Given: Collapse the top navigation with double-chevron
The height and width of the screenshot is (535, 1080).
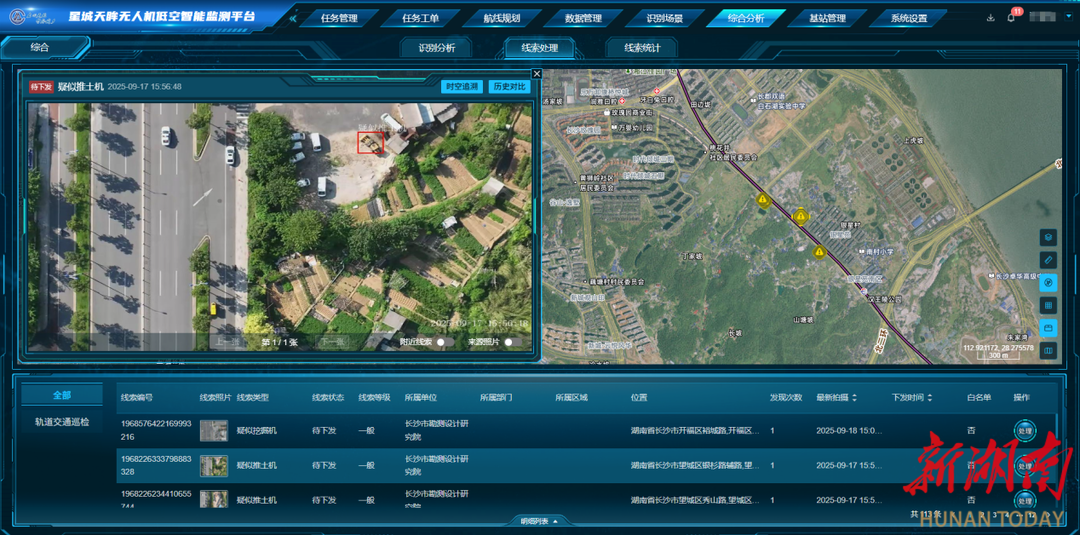Looking at the screenshot, I should click(x=293, y=18).
